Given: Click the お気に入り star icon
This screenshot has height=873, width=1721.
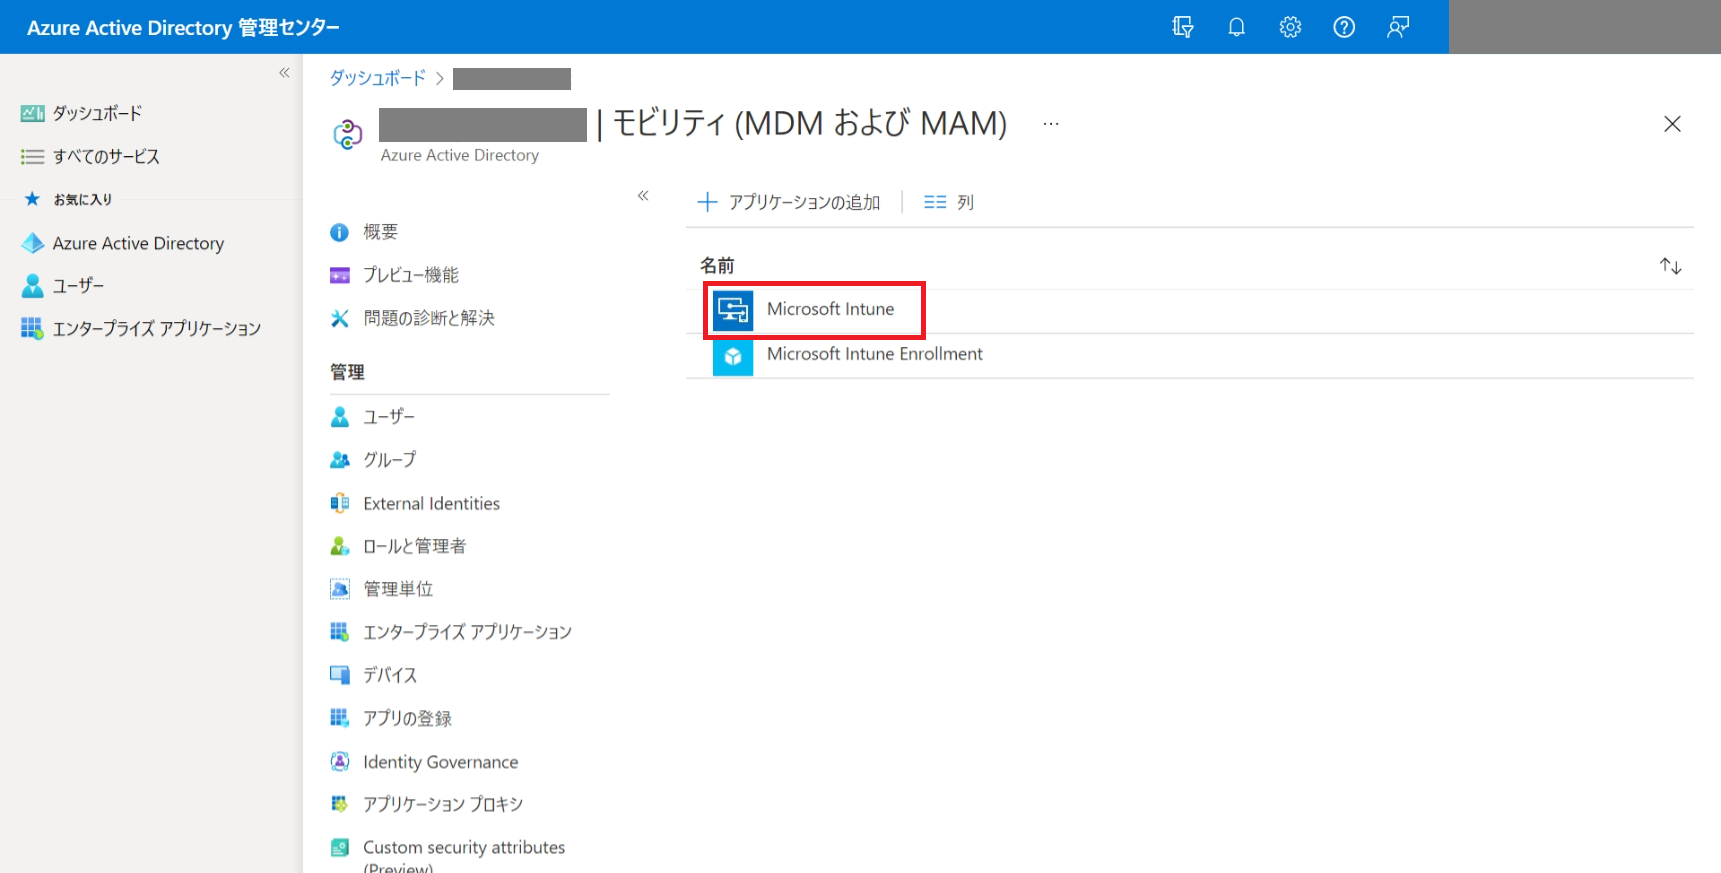Looking at the screenshot, I should point(32,199).
